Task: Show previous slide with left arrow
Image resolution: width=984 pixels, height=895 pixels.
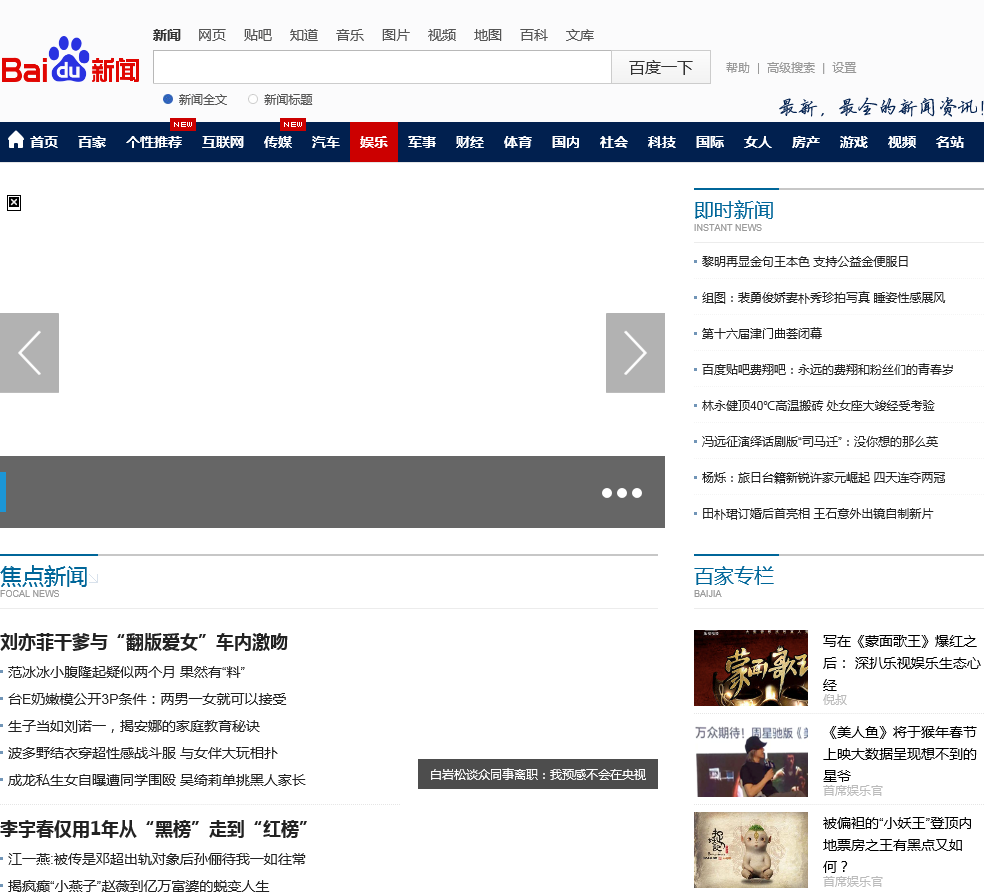Action: pyautogui.click(x=29, y=353)
